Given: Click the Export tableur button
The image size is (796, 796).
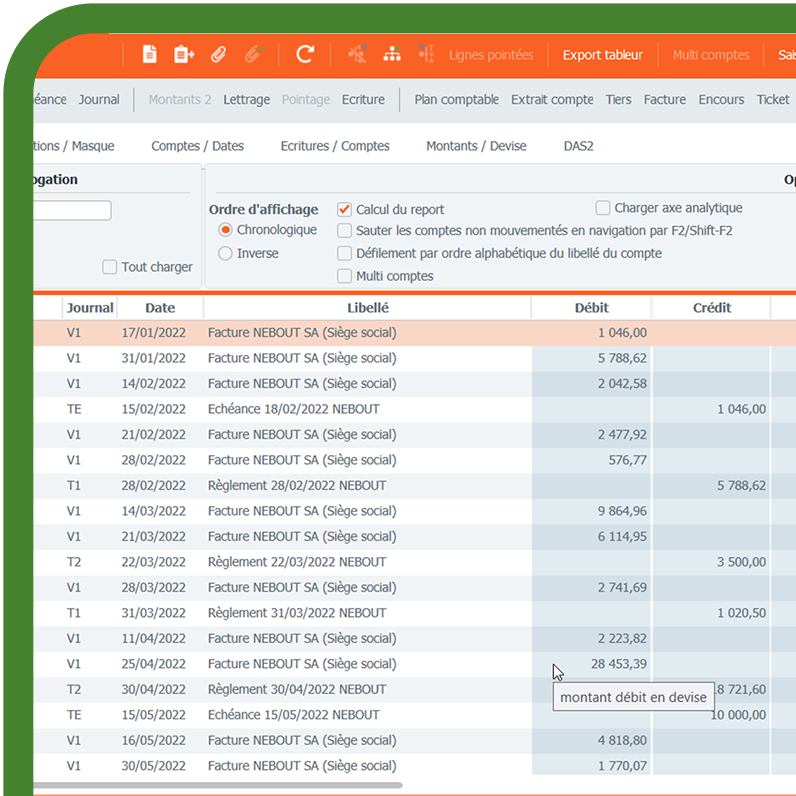Looking at the screenshot, I should tap(603, 55).
